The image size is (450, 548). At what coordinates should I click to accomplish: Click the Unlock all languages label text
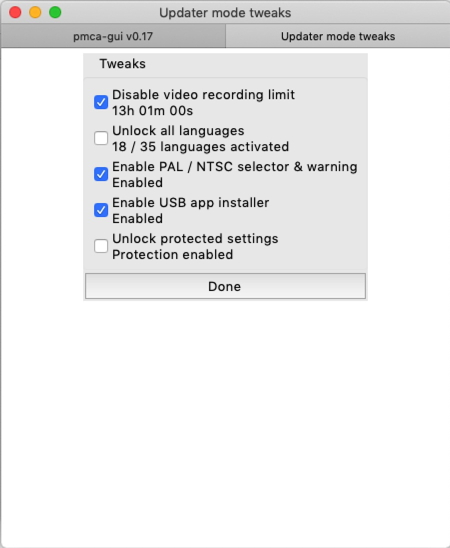178,131
